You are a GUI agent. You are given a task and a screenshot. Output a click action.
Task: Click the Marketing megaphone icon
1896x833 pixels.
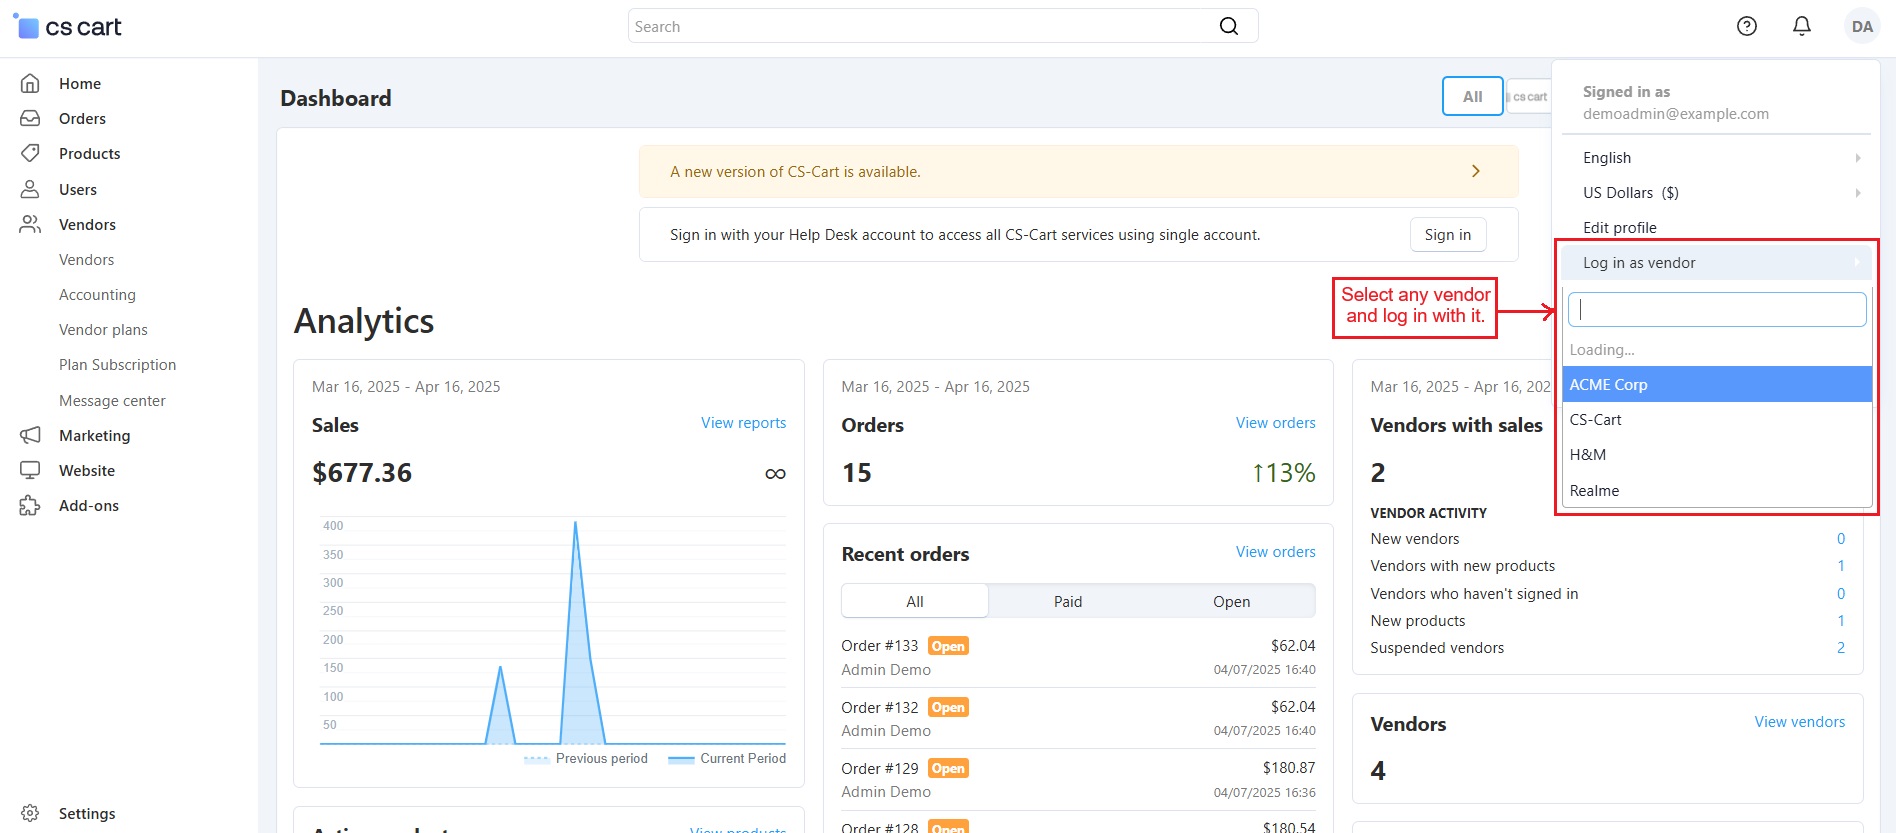coord(30,436)
